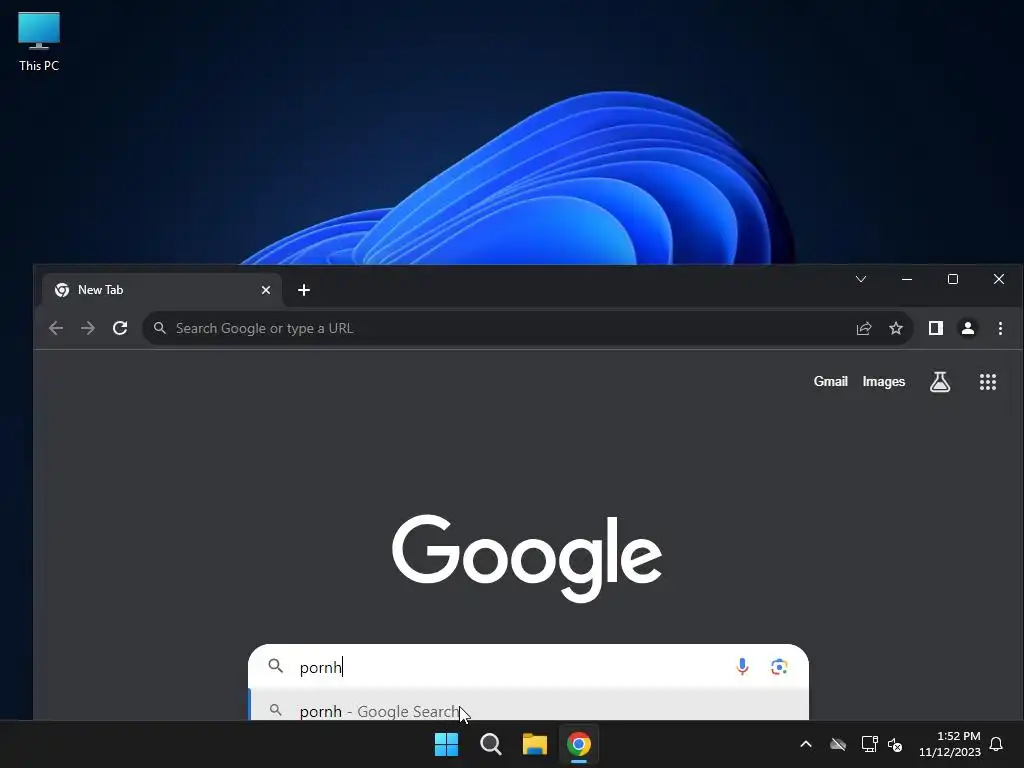The image size is (1024, 768).
Task: Open a new tab with plus button
Action: click(304, 290)
